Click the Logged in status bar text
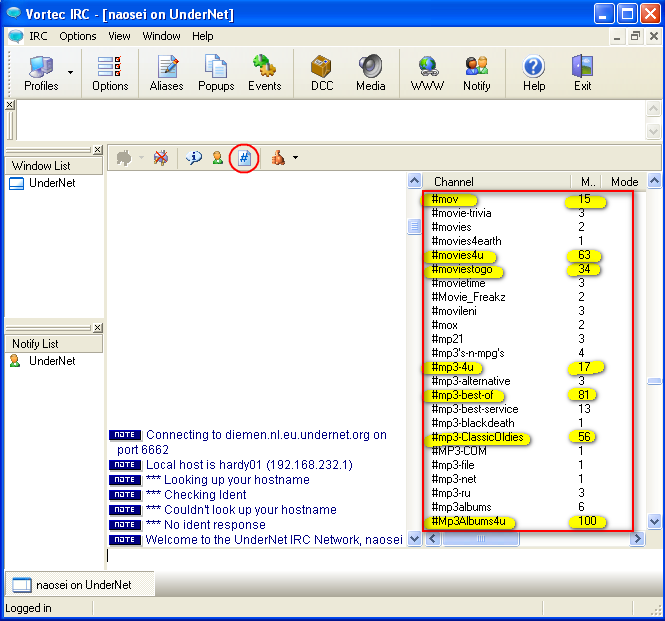 (28, 608)
